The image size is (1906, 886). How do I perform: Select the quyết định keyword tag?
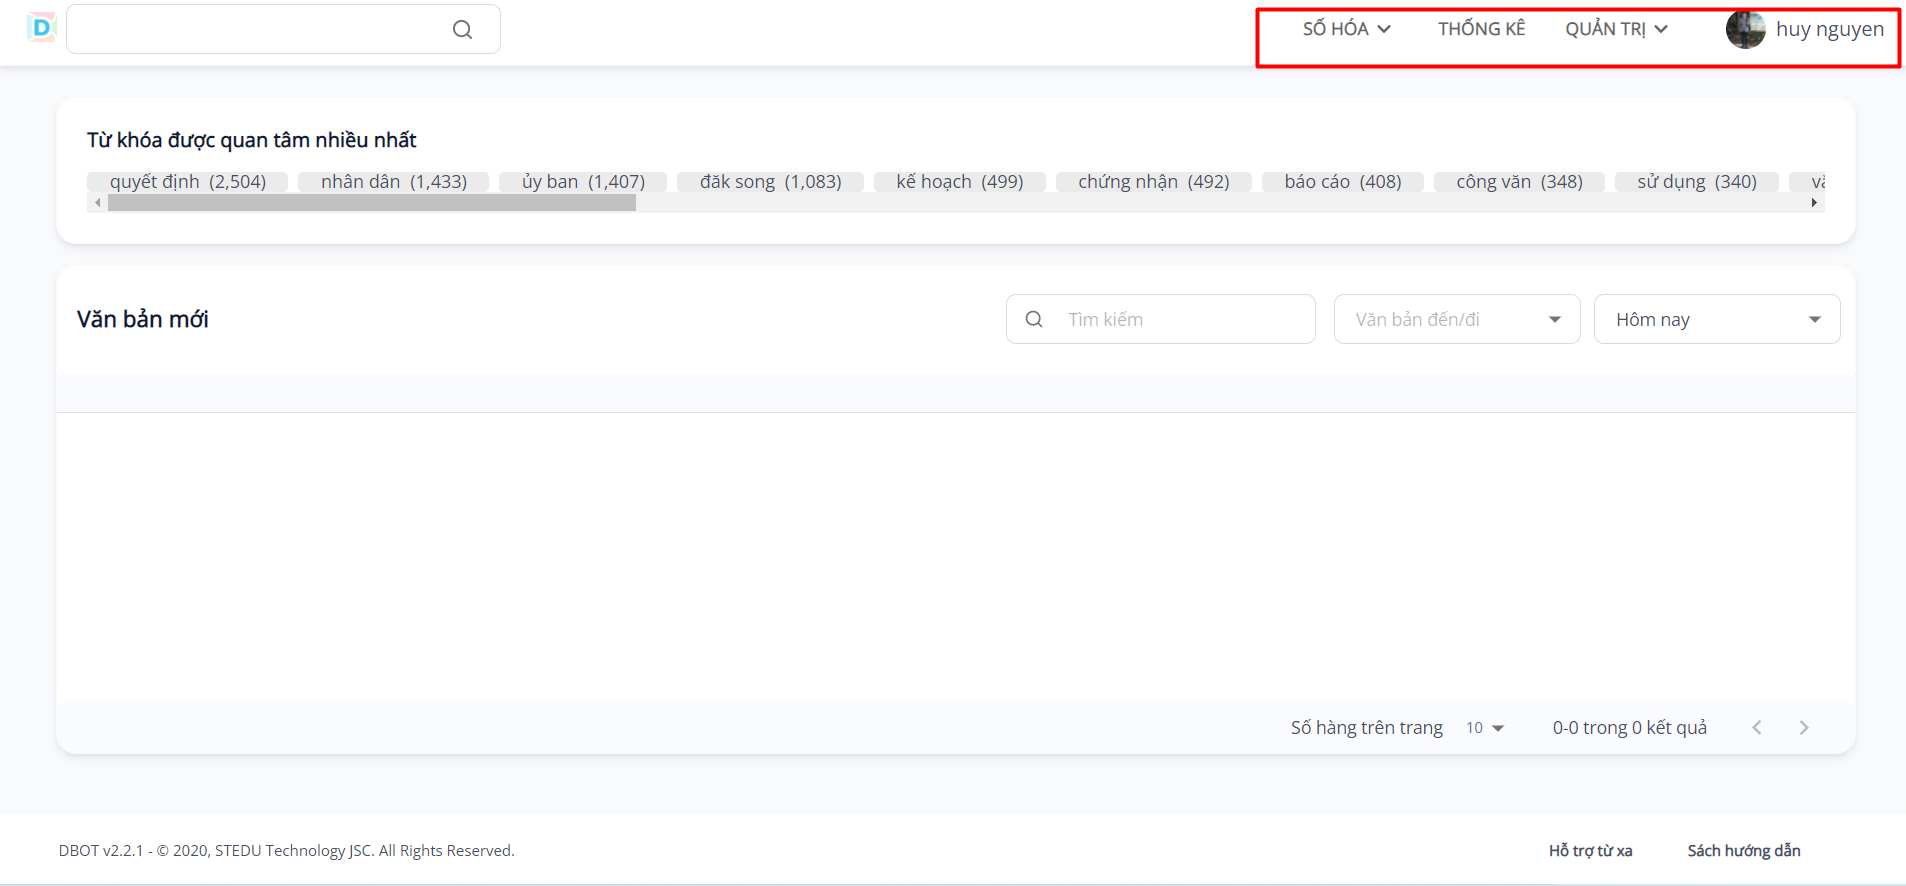pos(188,181)
